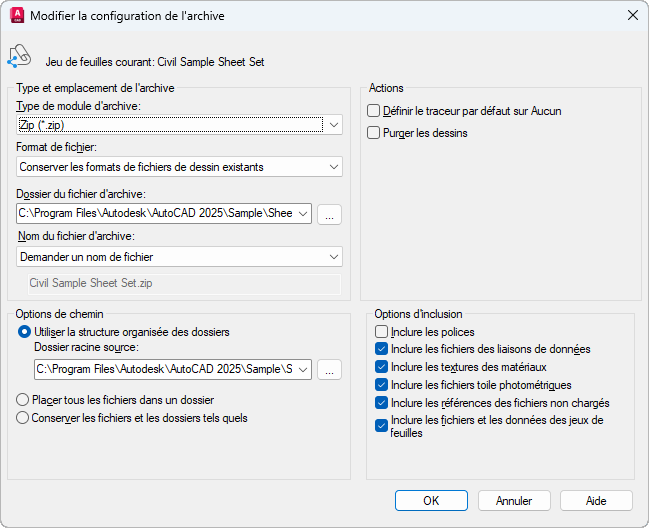Expand the Dossier du fichier d'archive path list
Image resolution: width=649 pixels, height=528 pixels.
click(x=303, y=214)
